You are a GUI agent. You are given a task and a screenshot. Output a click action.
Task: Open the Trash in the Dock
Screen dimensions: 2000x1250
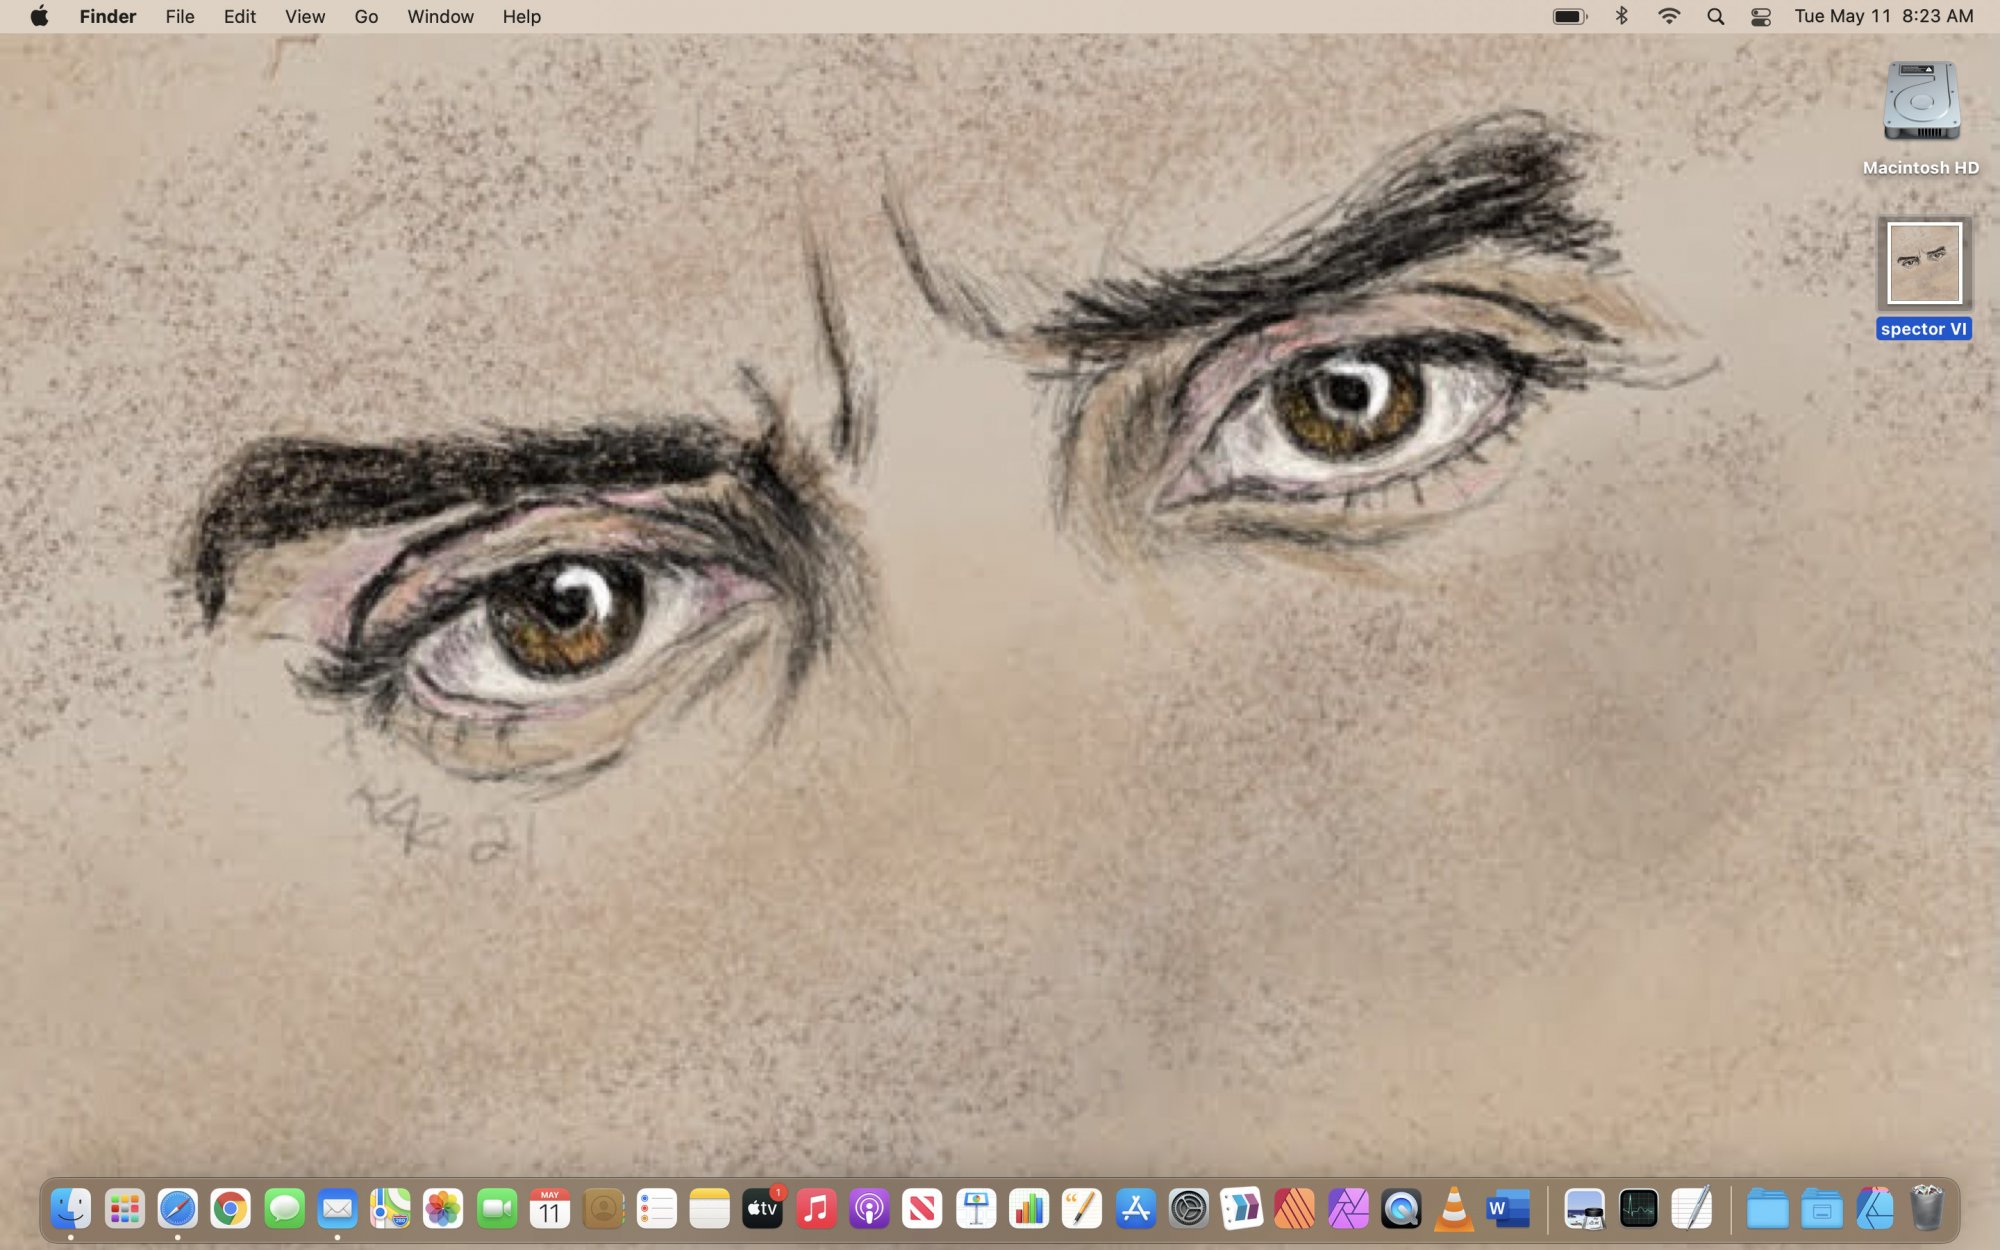[x=1926, y=1209]
